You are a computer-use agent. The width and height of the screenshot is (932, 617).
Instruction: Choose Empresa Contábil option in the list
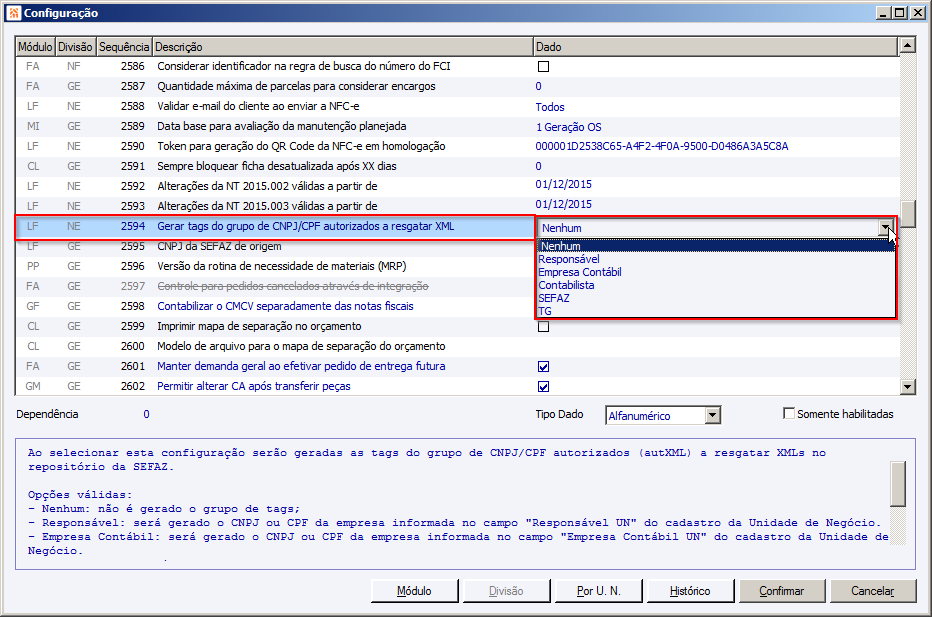click(x=716, y=272)
